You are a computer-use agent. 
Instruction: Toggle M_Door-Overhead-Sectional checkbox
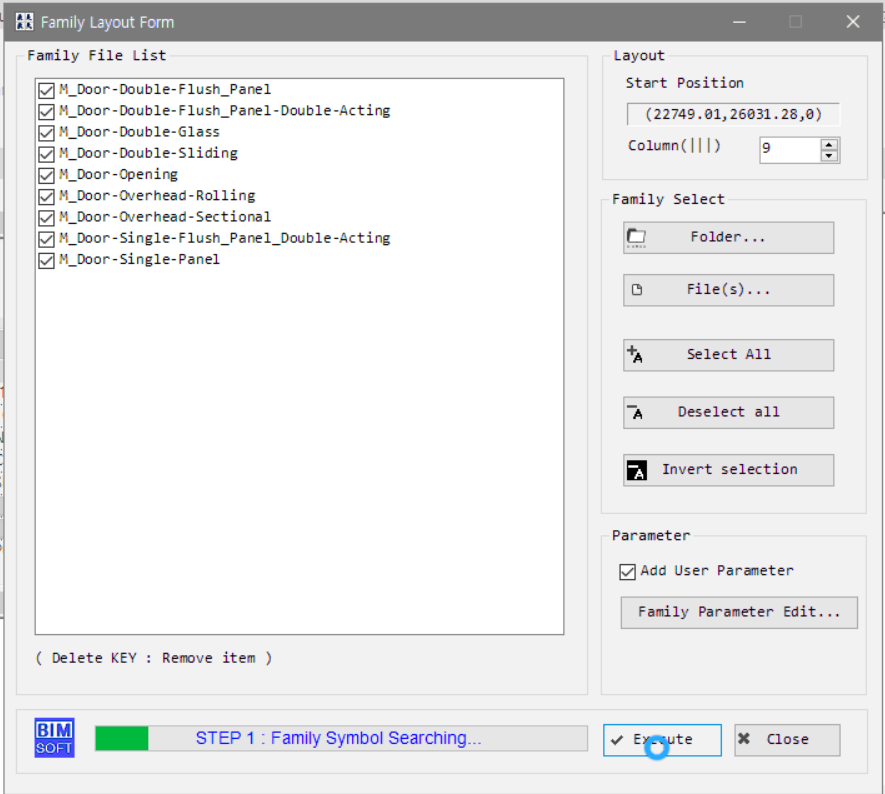[46, 218]
